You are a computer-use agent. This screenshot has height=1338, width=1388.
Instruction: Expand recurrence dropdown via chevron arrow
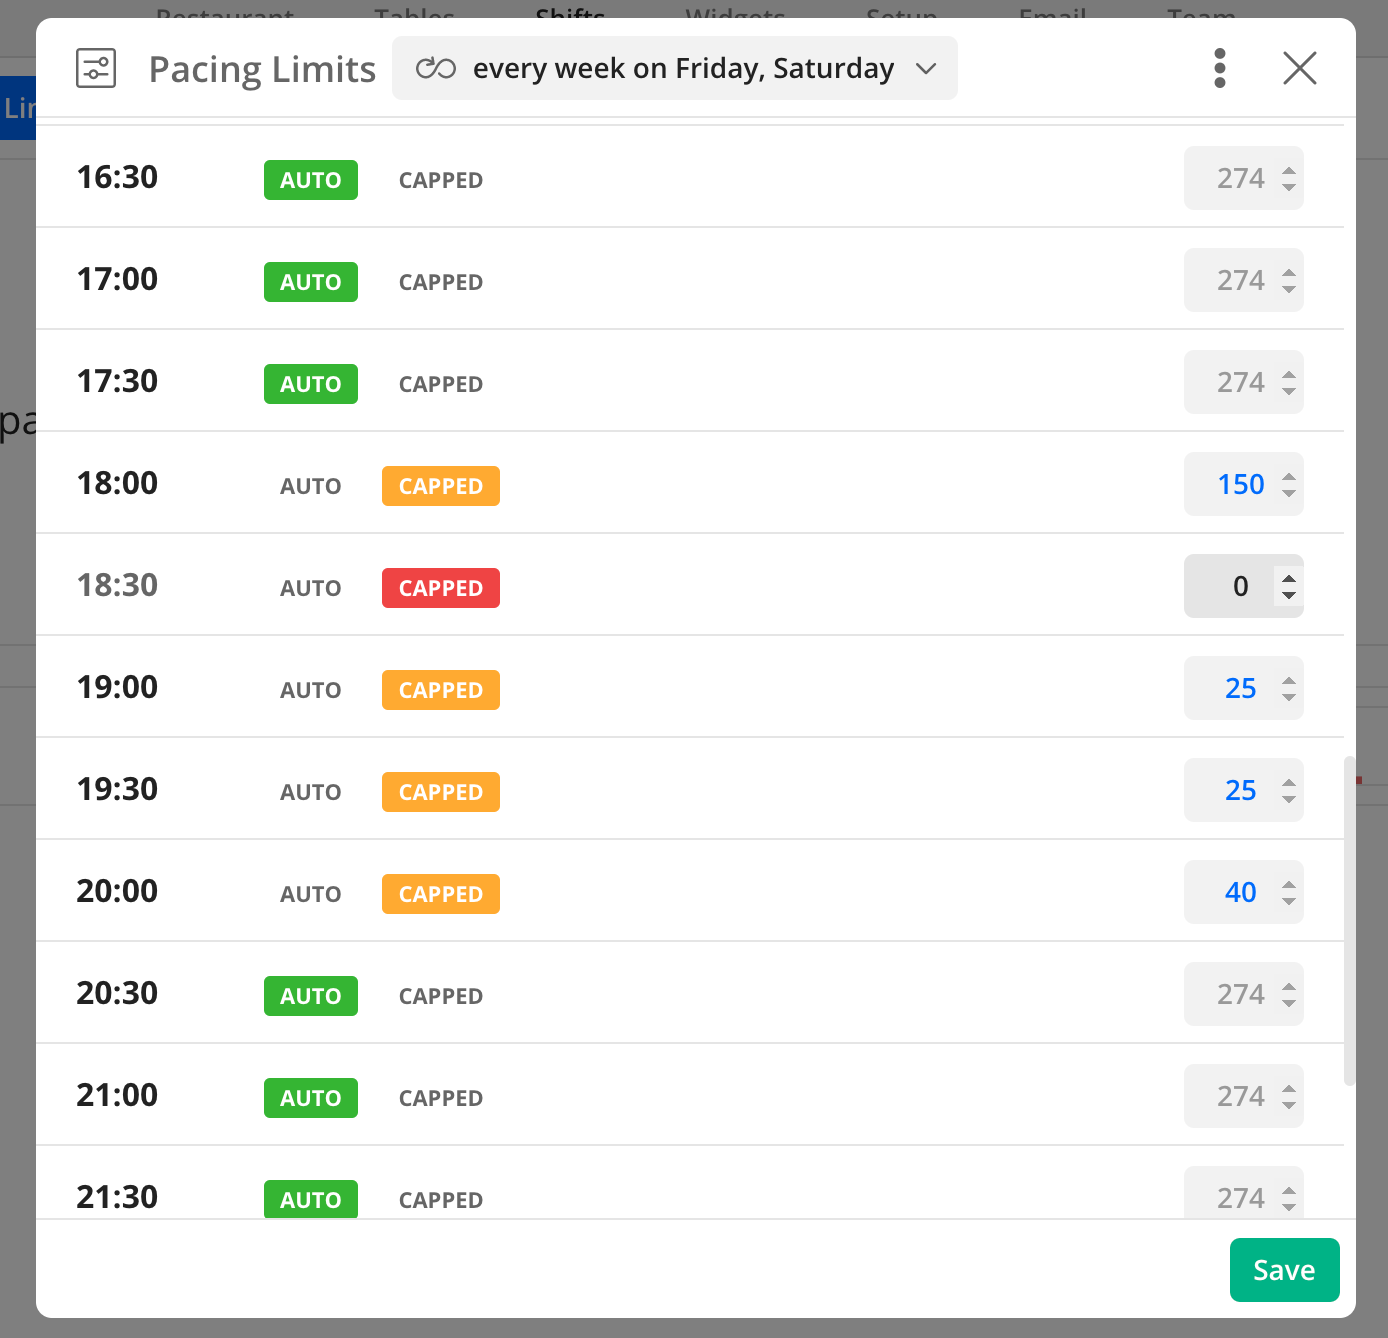926,69
